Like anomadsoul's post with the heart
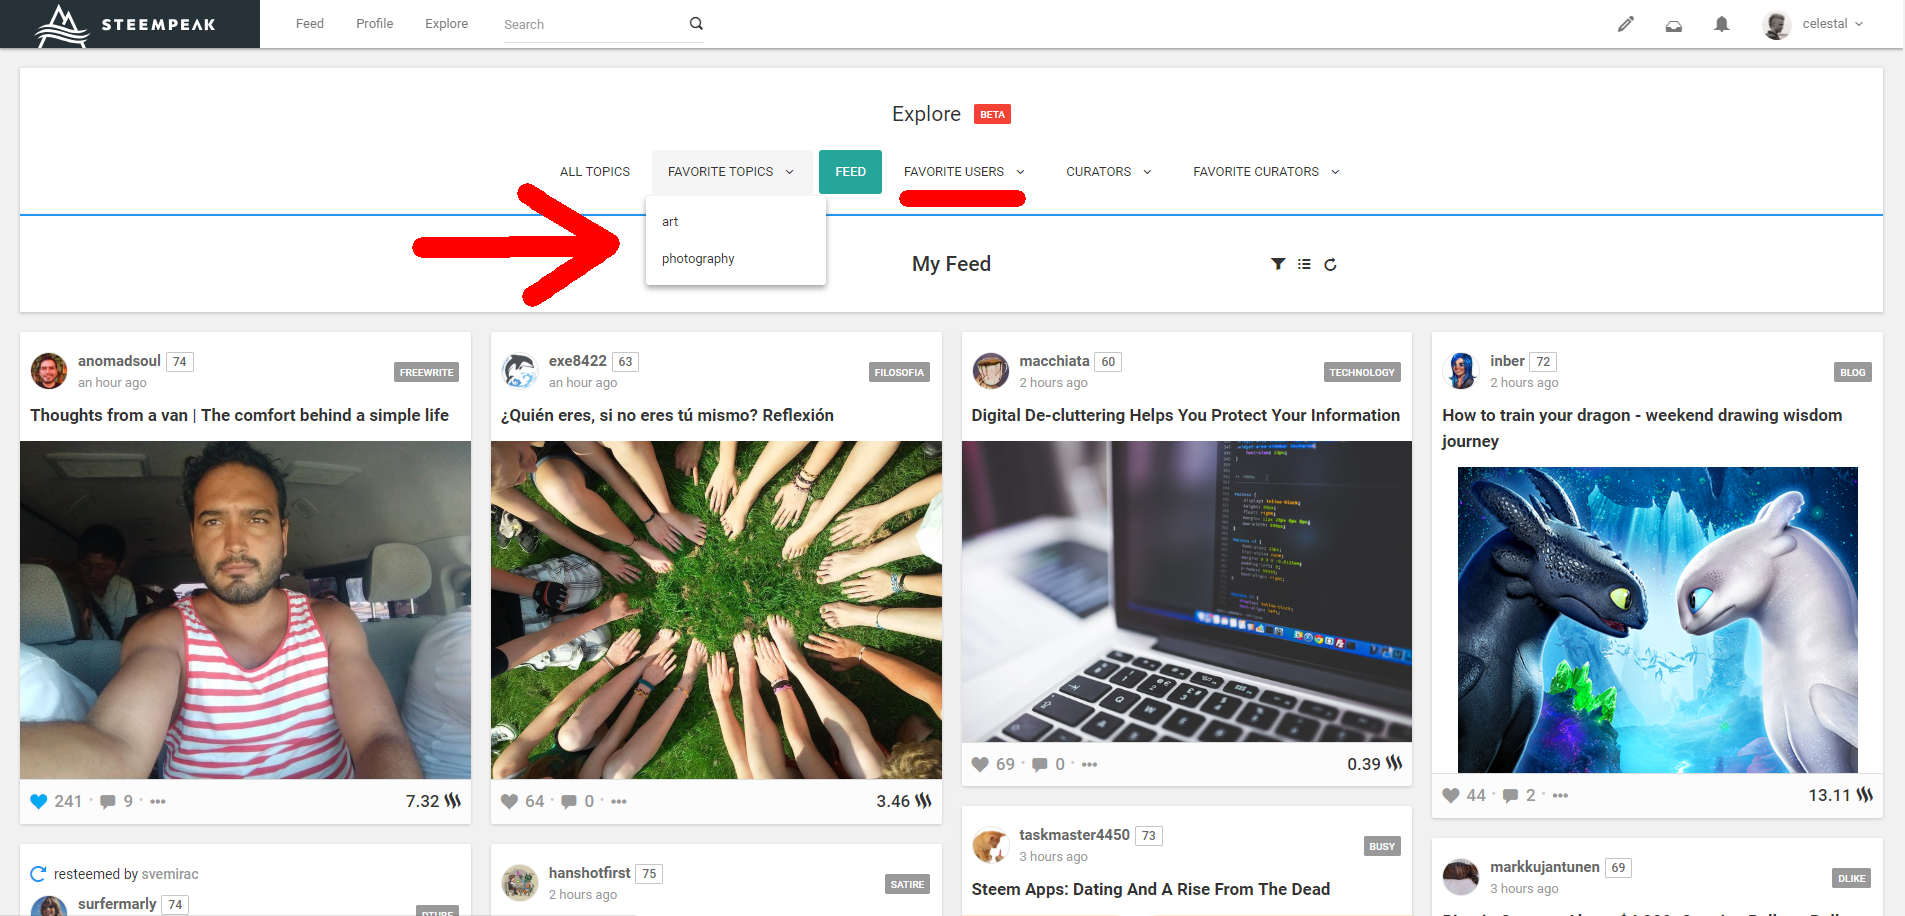The height and width of the screenshot is (916, 1905). [39, 802]
